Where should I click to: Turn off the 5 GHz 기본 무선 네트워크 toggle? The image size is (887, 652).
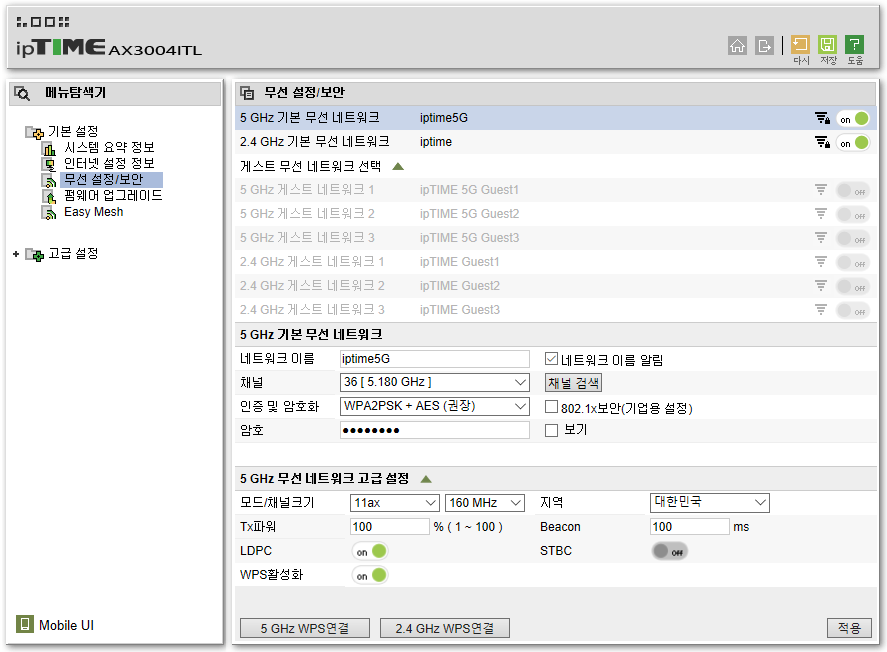855,117
